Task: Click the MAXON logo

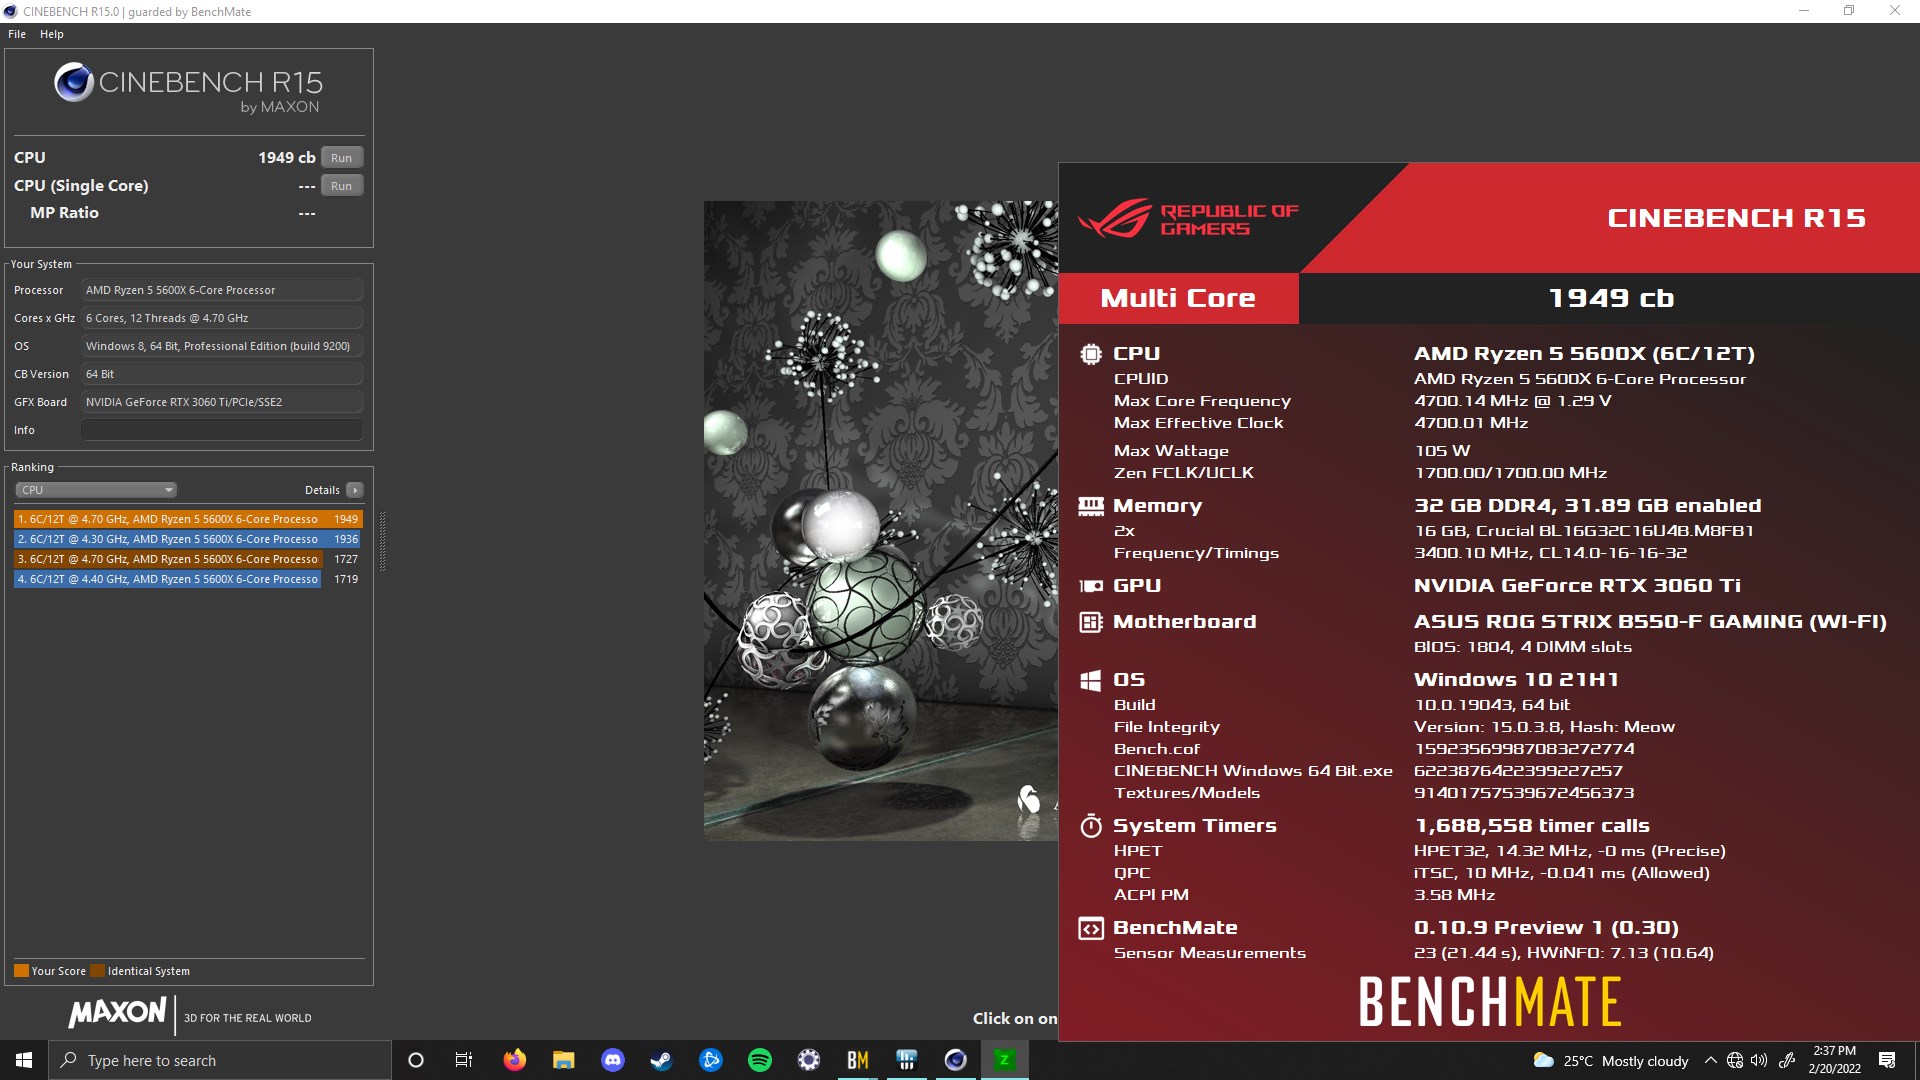Action: click(x=118, y=1012)
